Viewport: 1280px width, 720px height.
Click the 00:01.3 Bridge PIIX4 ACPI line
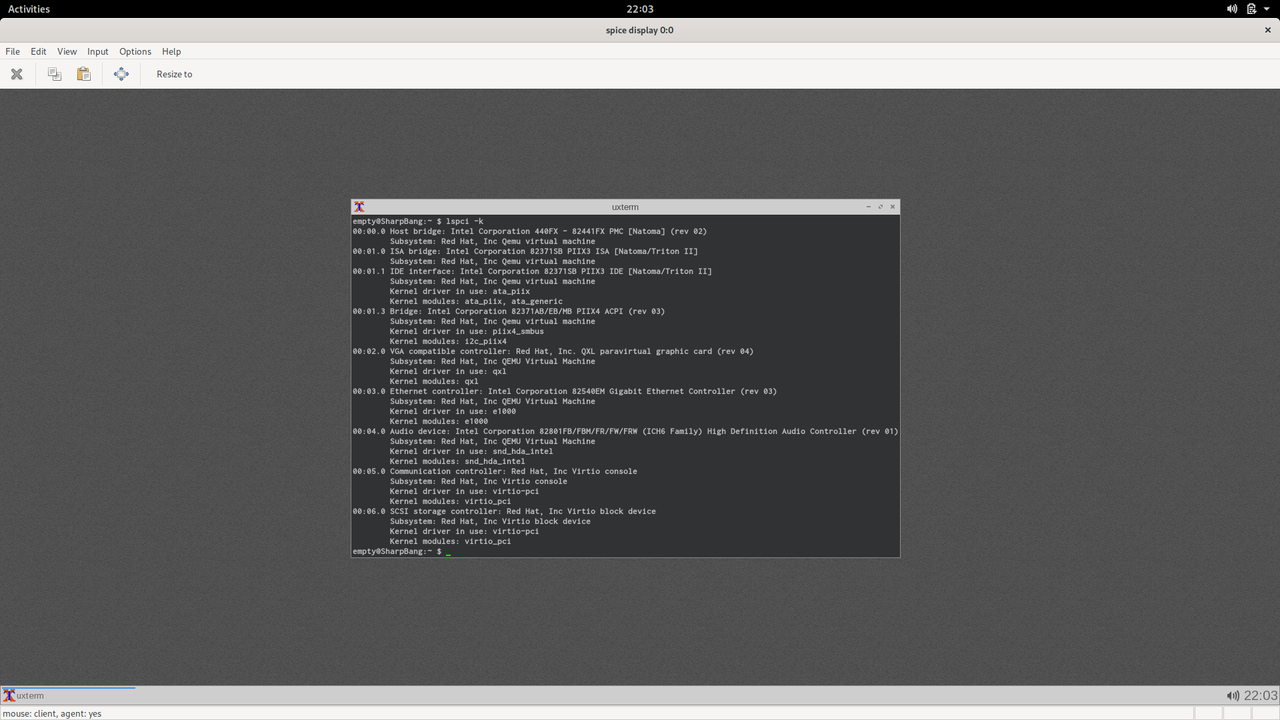(x=508, y=311)
